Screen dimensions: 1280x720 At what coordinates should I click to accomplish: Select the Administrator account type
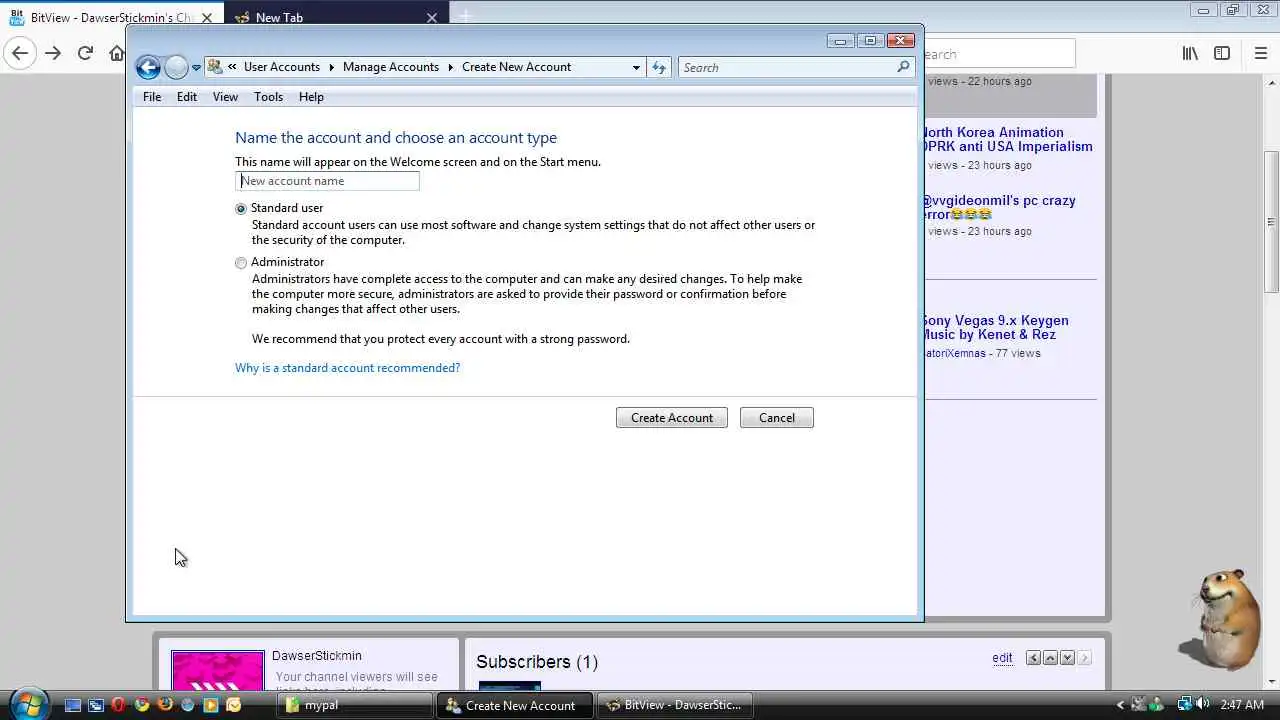click(241, 263)
